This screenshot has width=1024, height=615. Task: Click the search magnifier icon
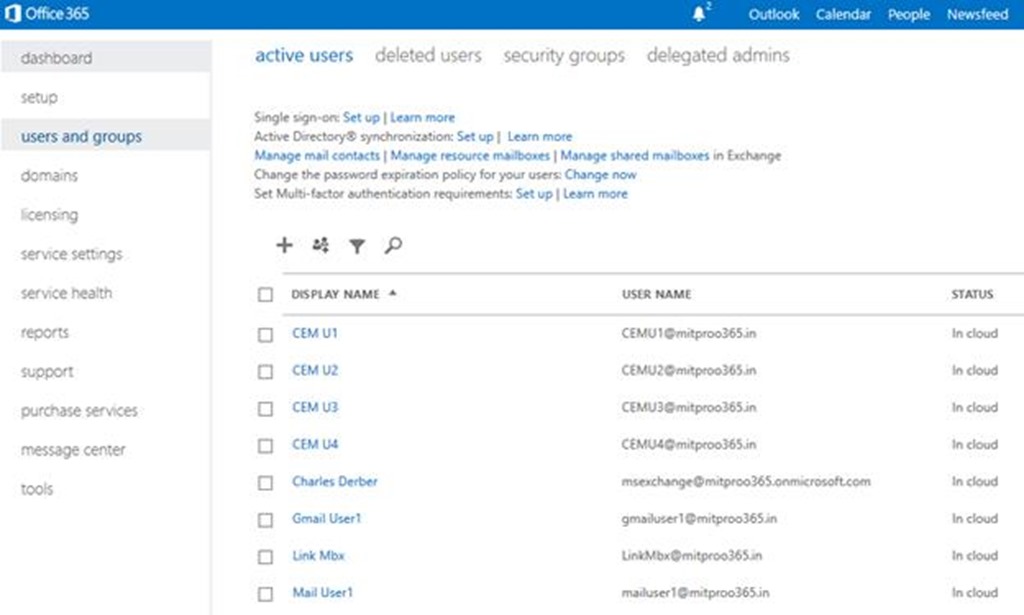(x=393, y=245)
